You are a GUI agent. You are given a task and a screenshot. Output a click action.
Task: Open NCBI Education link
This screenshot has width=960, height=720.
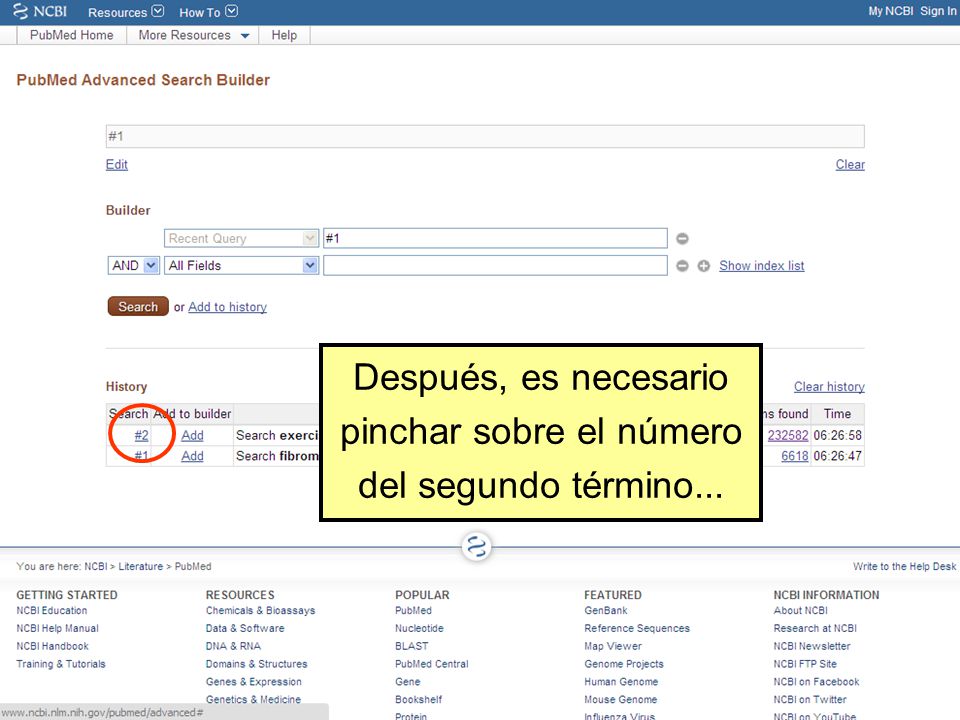pos(52,610)
